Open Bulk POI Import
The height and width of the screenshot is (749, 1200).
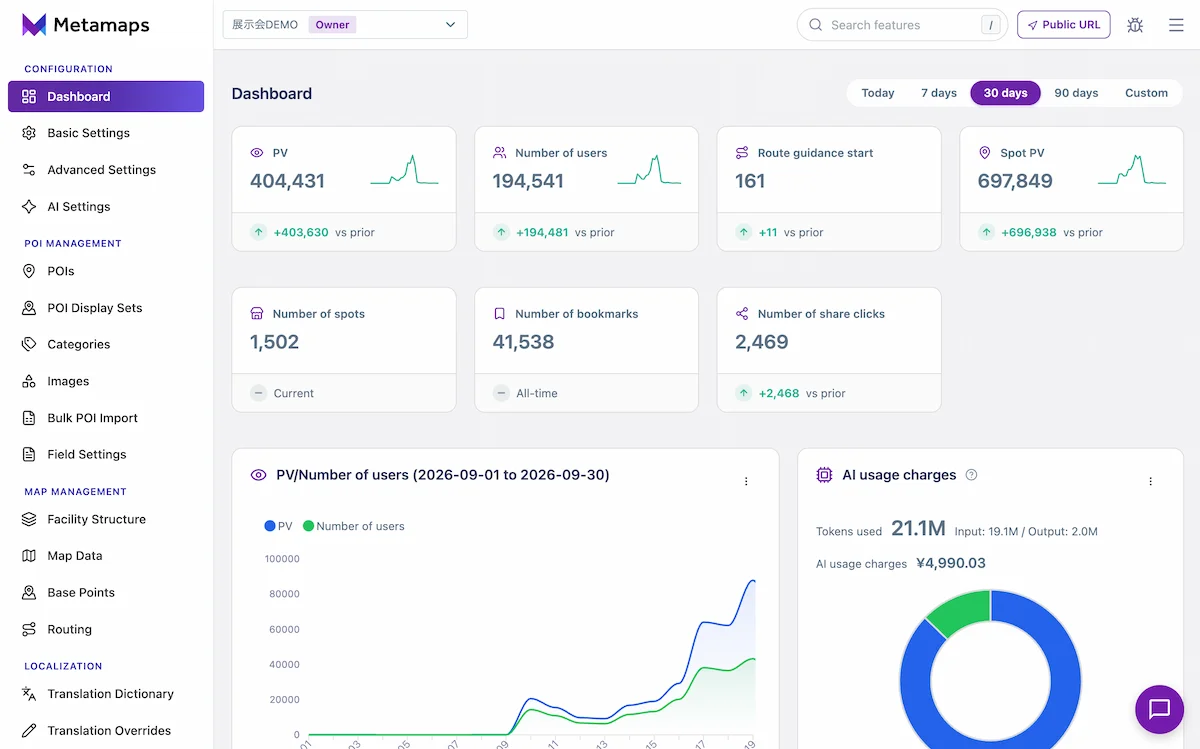(106, 418)
